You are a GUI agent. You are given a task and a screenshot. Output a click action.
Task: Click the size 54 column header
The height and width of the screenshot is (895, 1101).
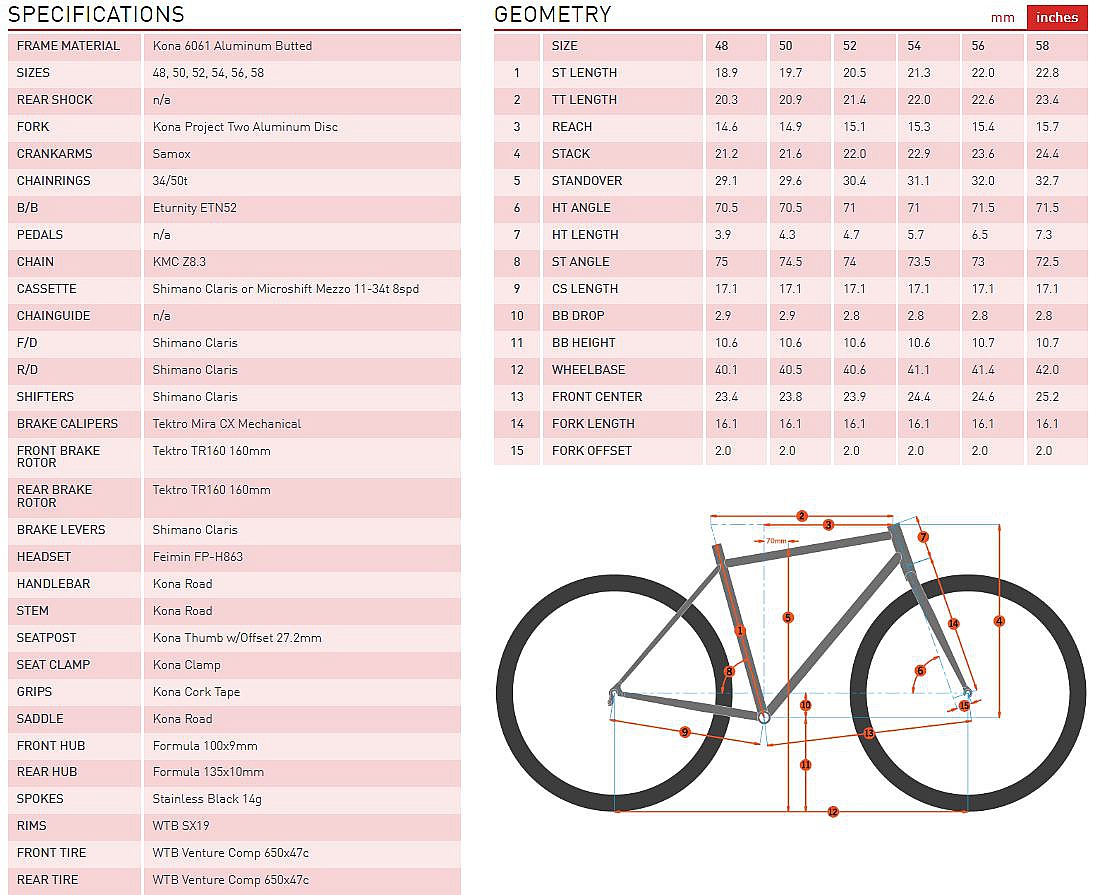(x=914, y=46)
